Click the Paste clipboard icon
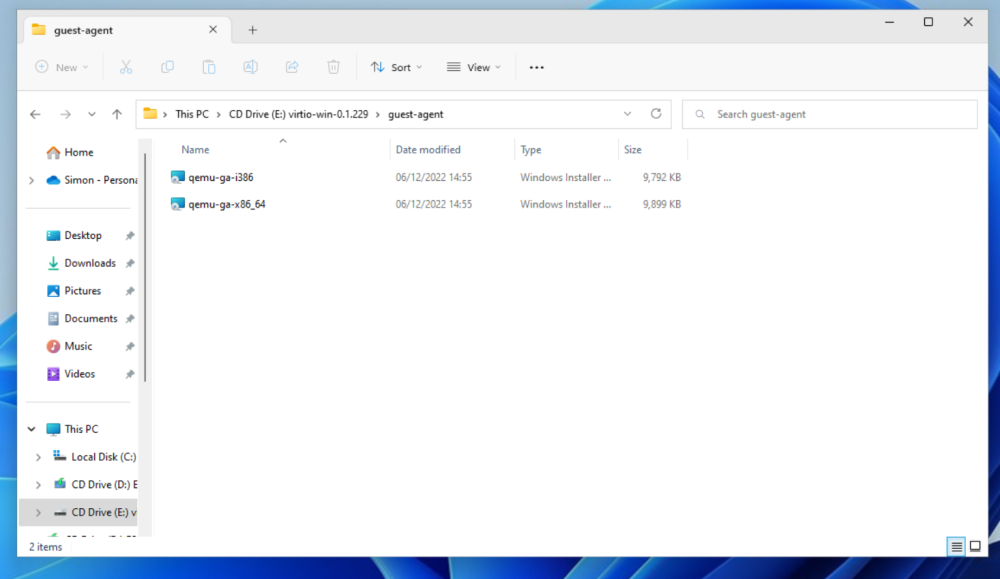Screen dimensions: 1000x579 coord(209,67)
